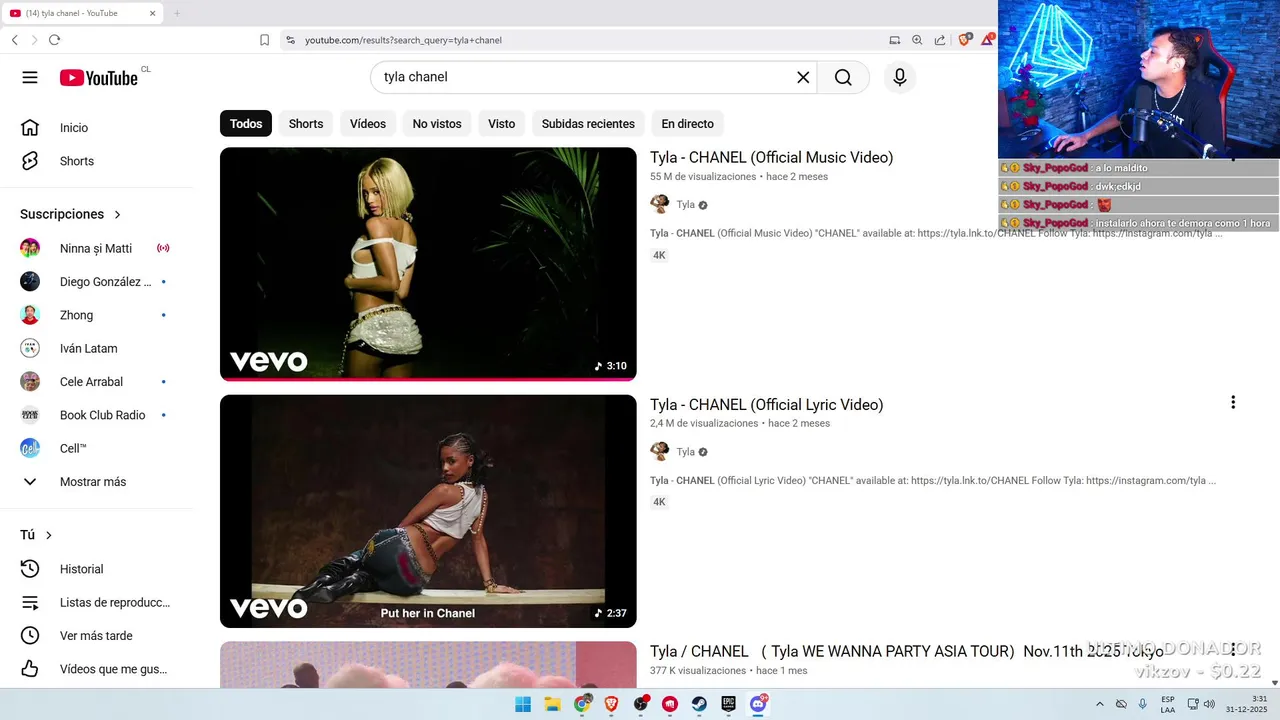Select the En directo filter chip

(x=688, y=124)
